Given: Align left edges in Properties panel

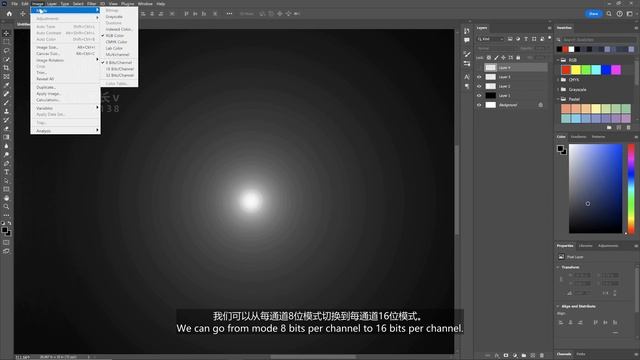Looking at the screenshot, I should (561, 322).
